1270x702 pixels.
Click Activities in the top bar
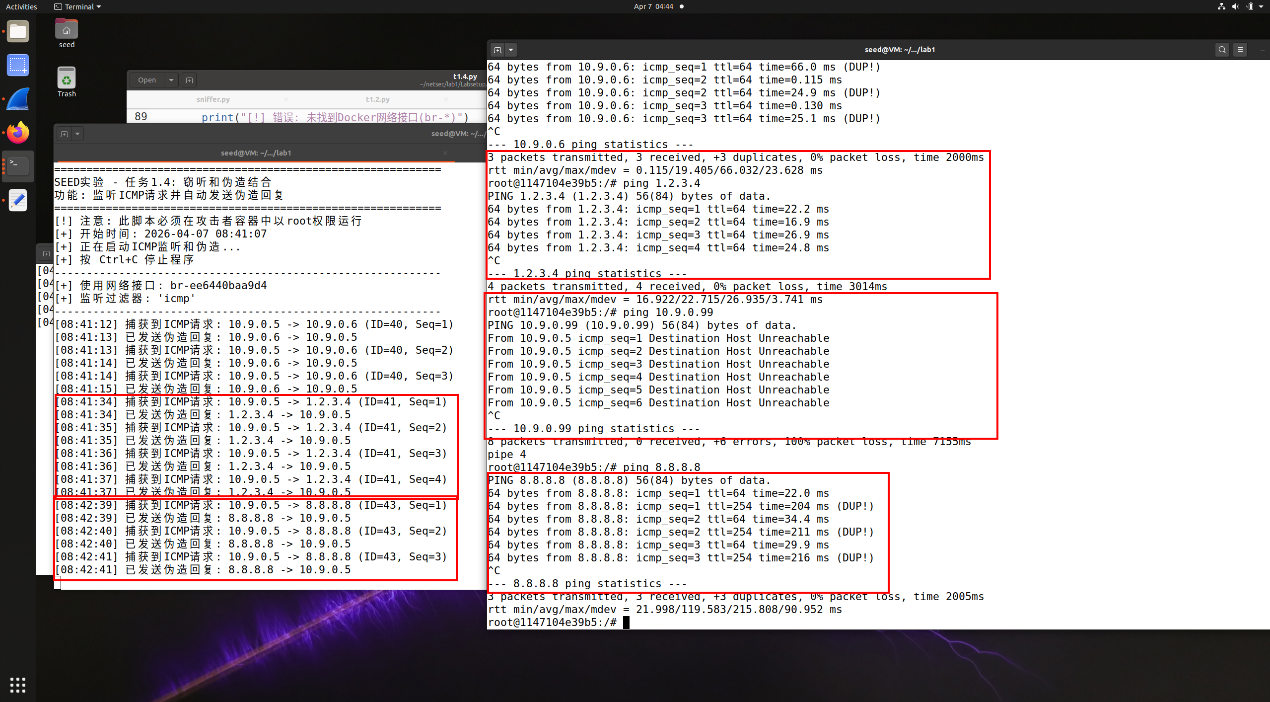tap(20, 6)
